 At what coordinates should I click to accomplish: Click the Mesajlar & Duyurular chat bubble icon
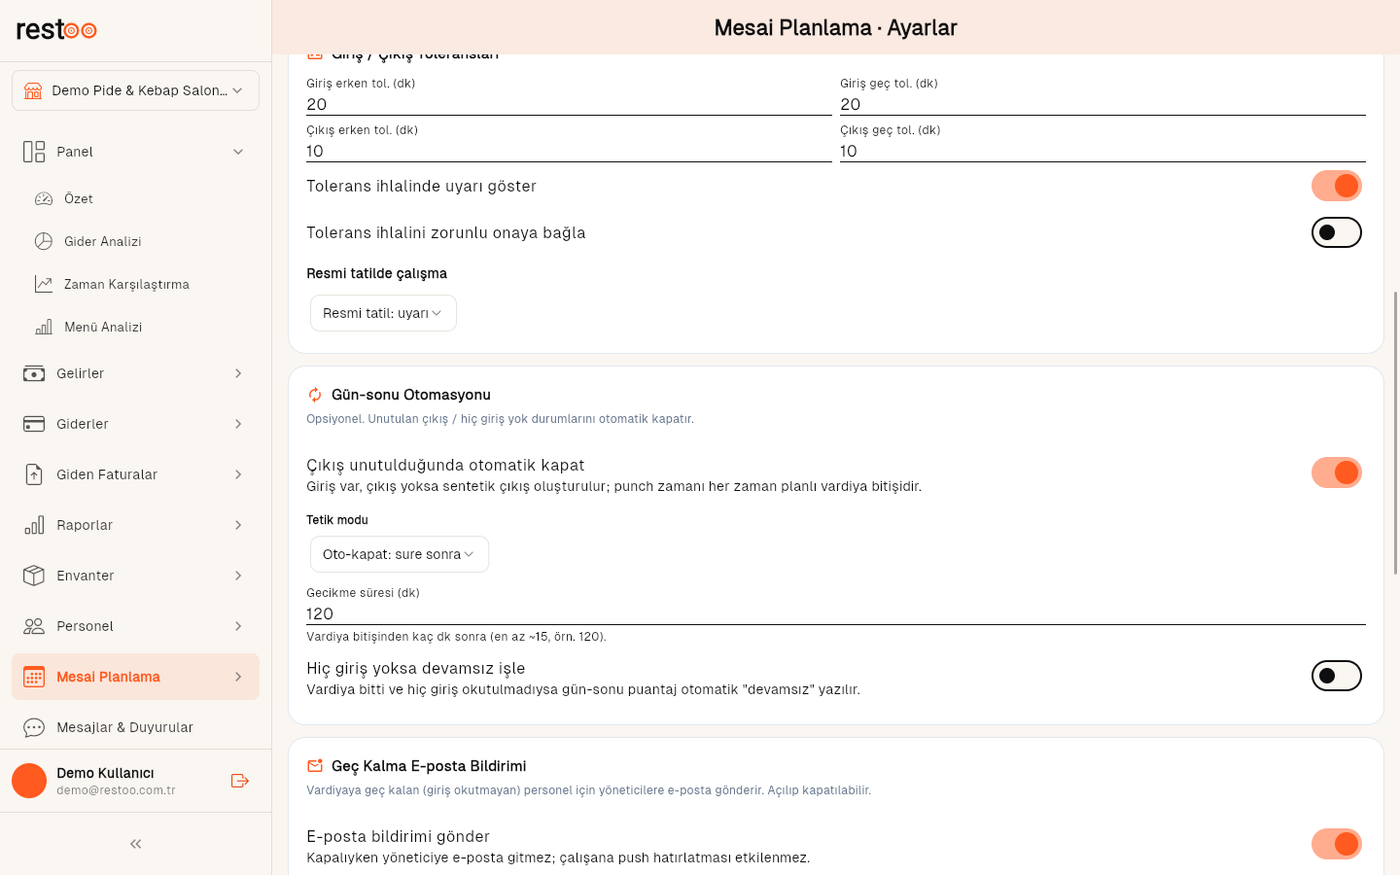pyautogui.click(x=34, y=727)
